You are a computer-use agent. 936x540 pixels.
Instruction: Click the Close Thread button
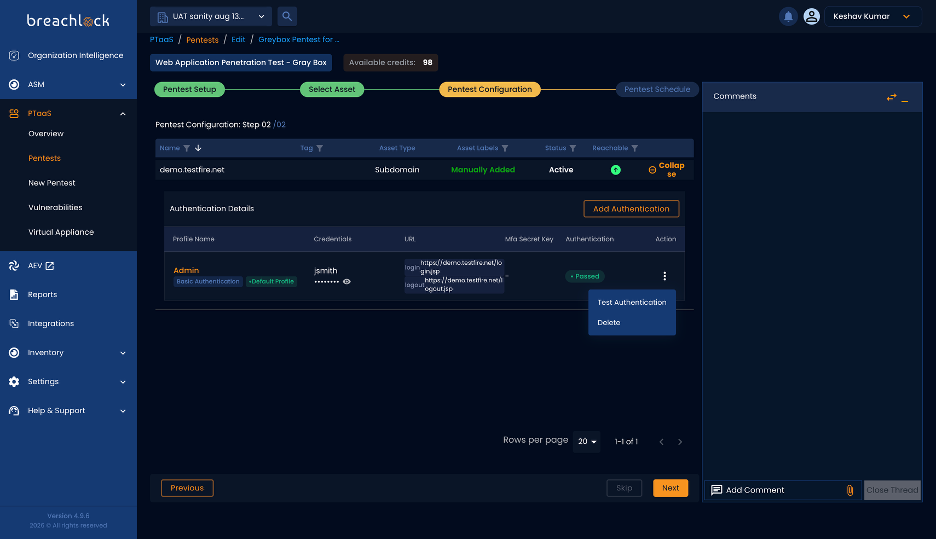pyautogui.click(x=892, y=490)
